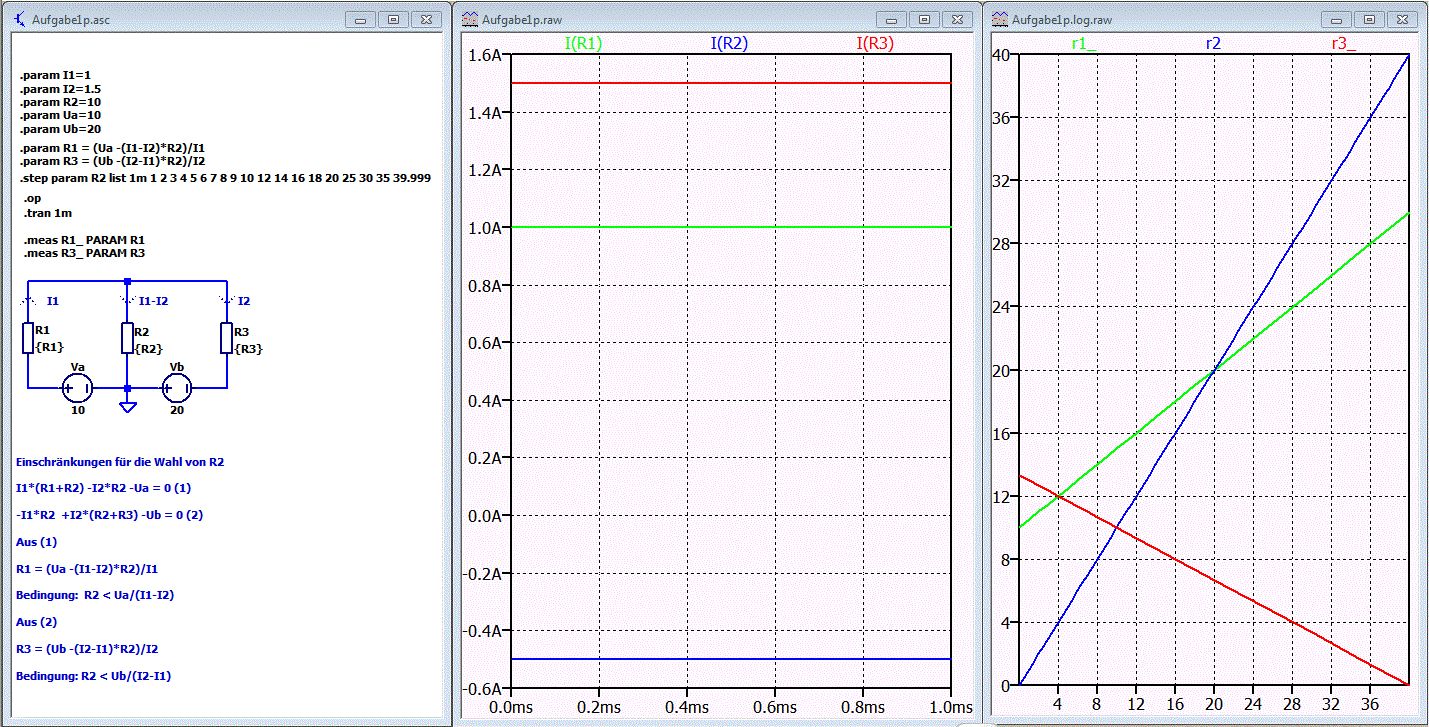
Task: Click the blue r2 axis label in log plot
Action: point(1213,43)
